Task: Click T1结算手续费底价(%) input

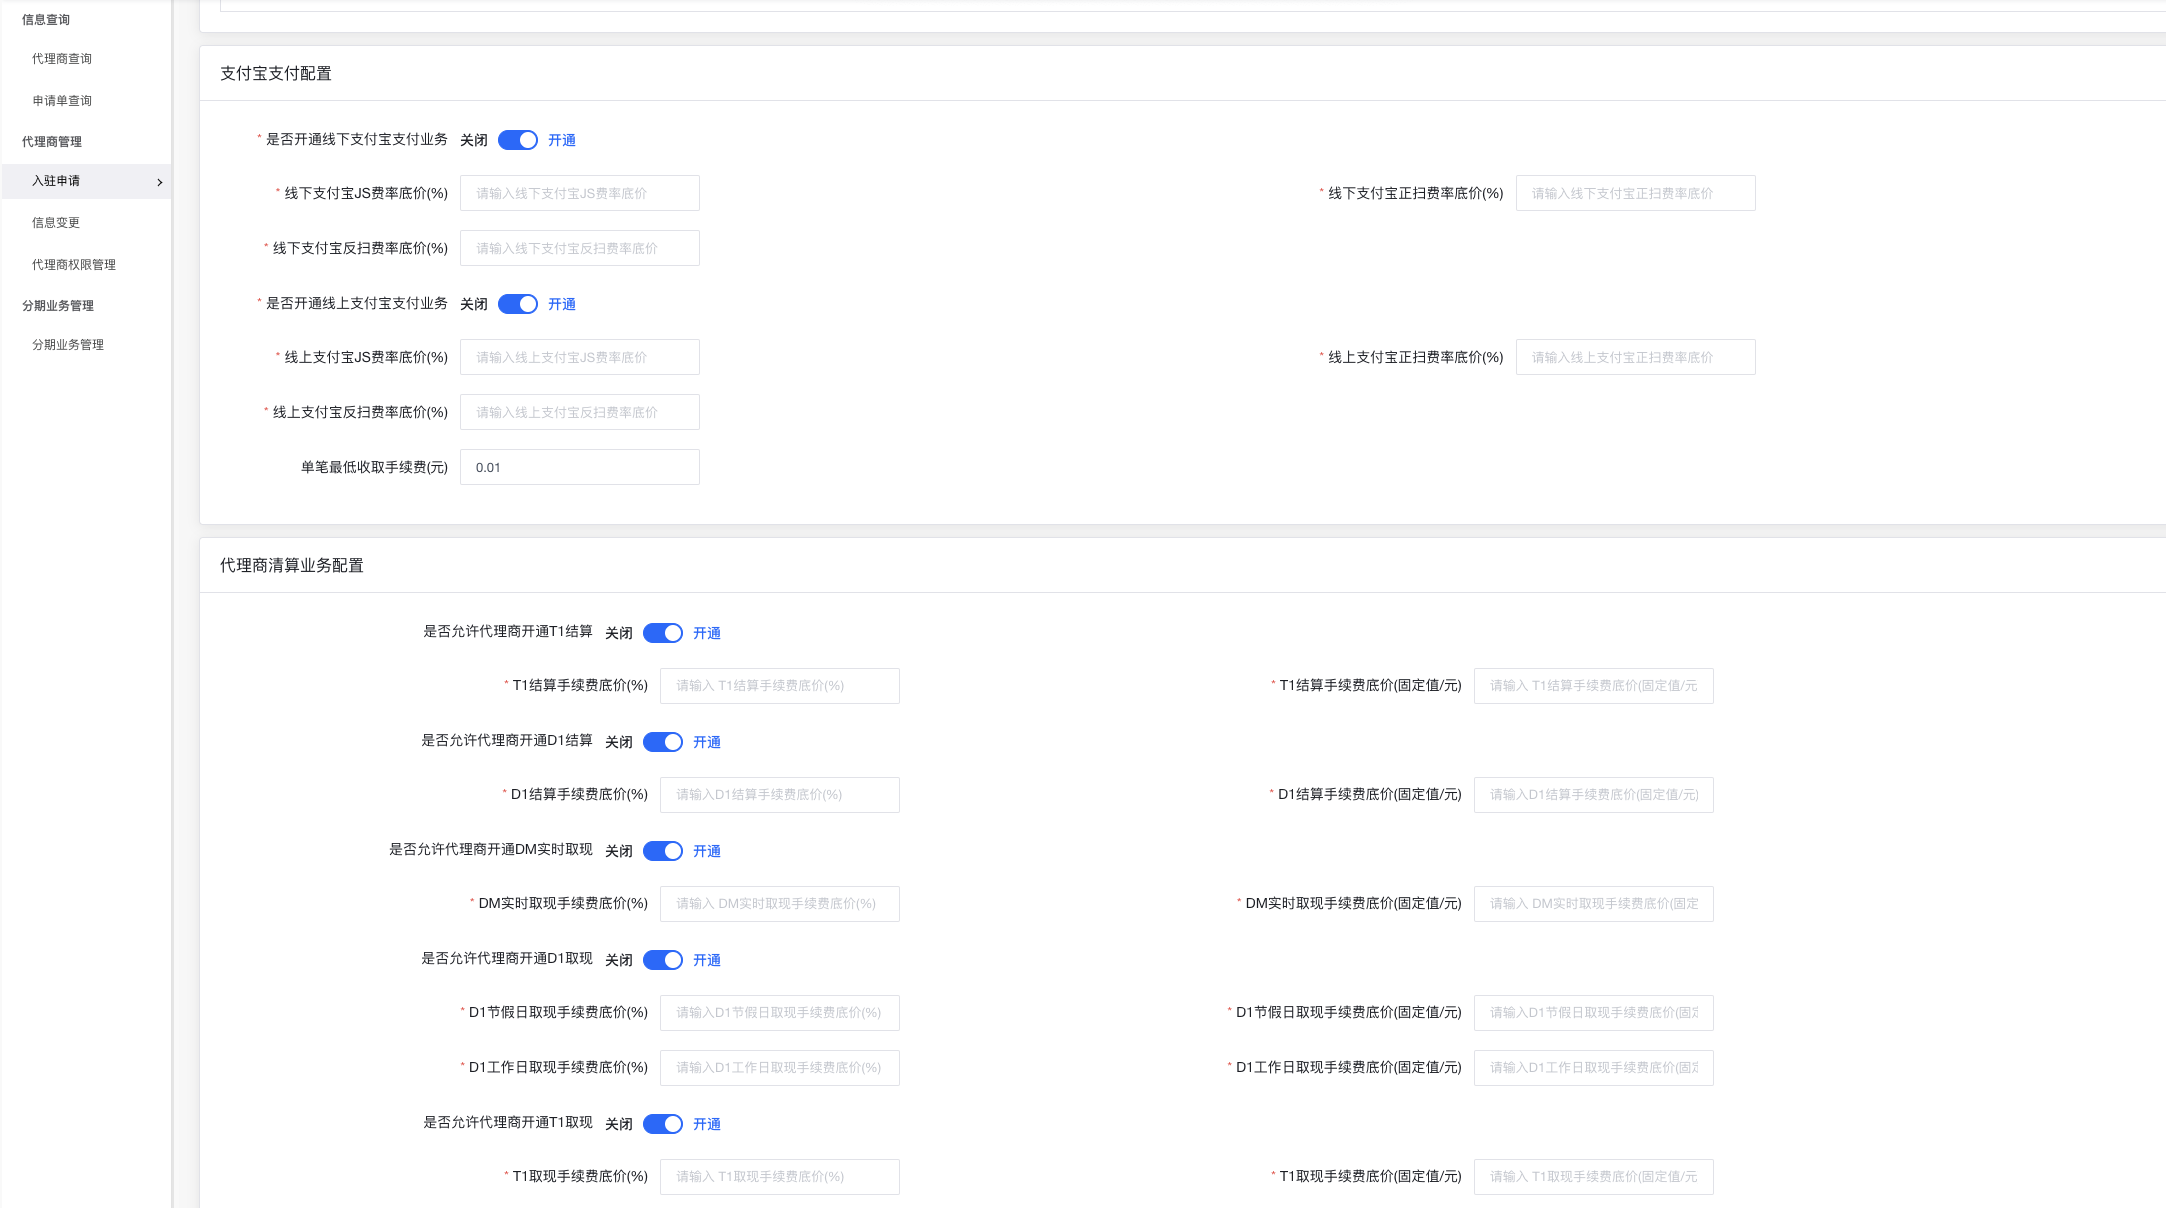Action: [780, 686]
